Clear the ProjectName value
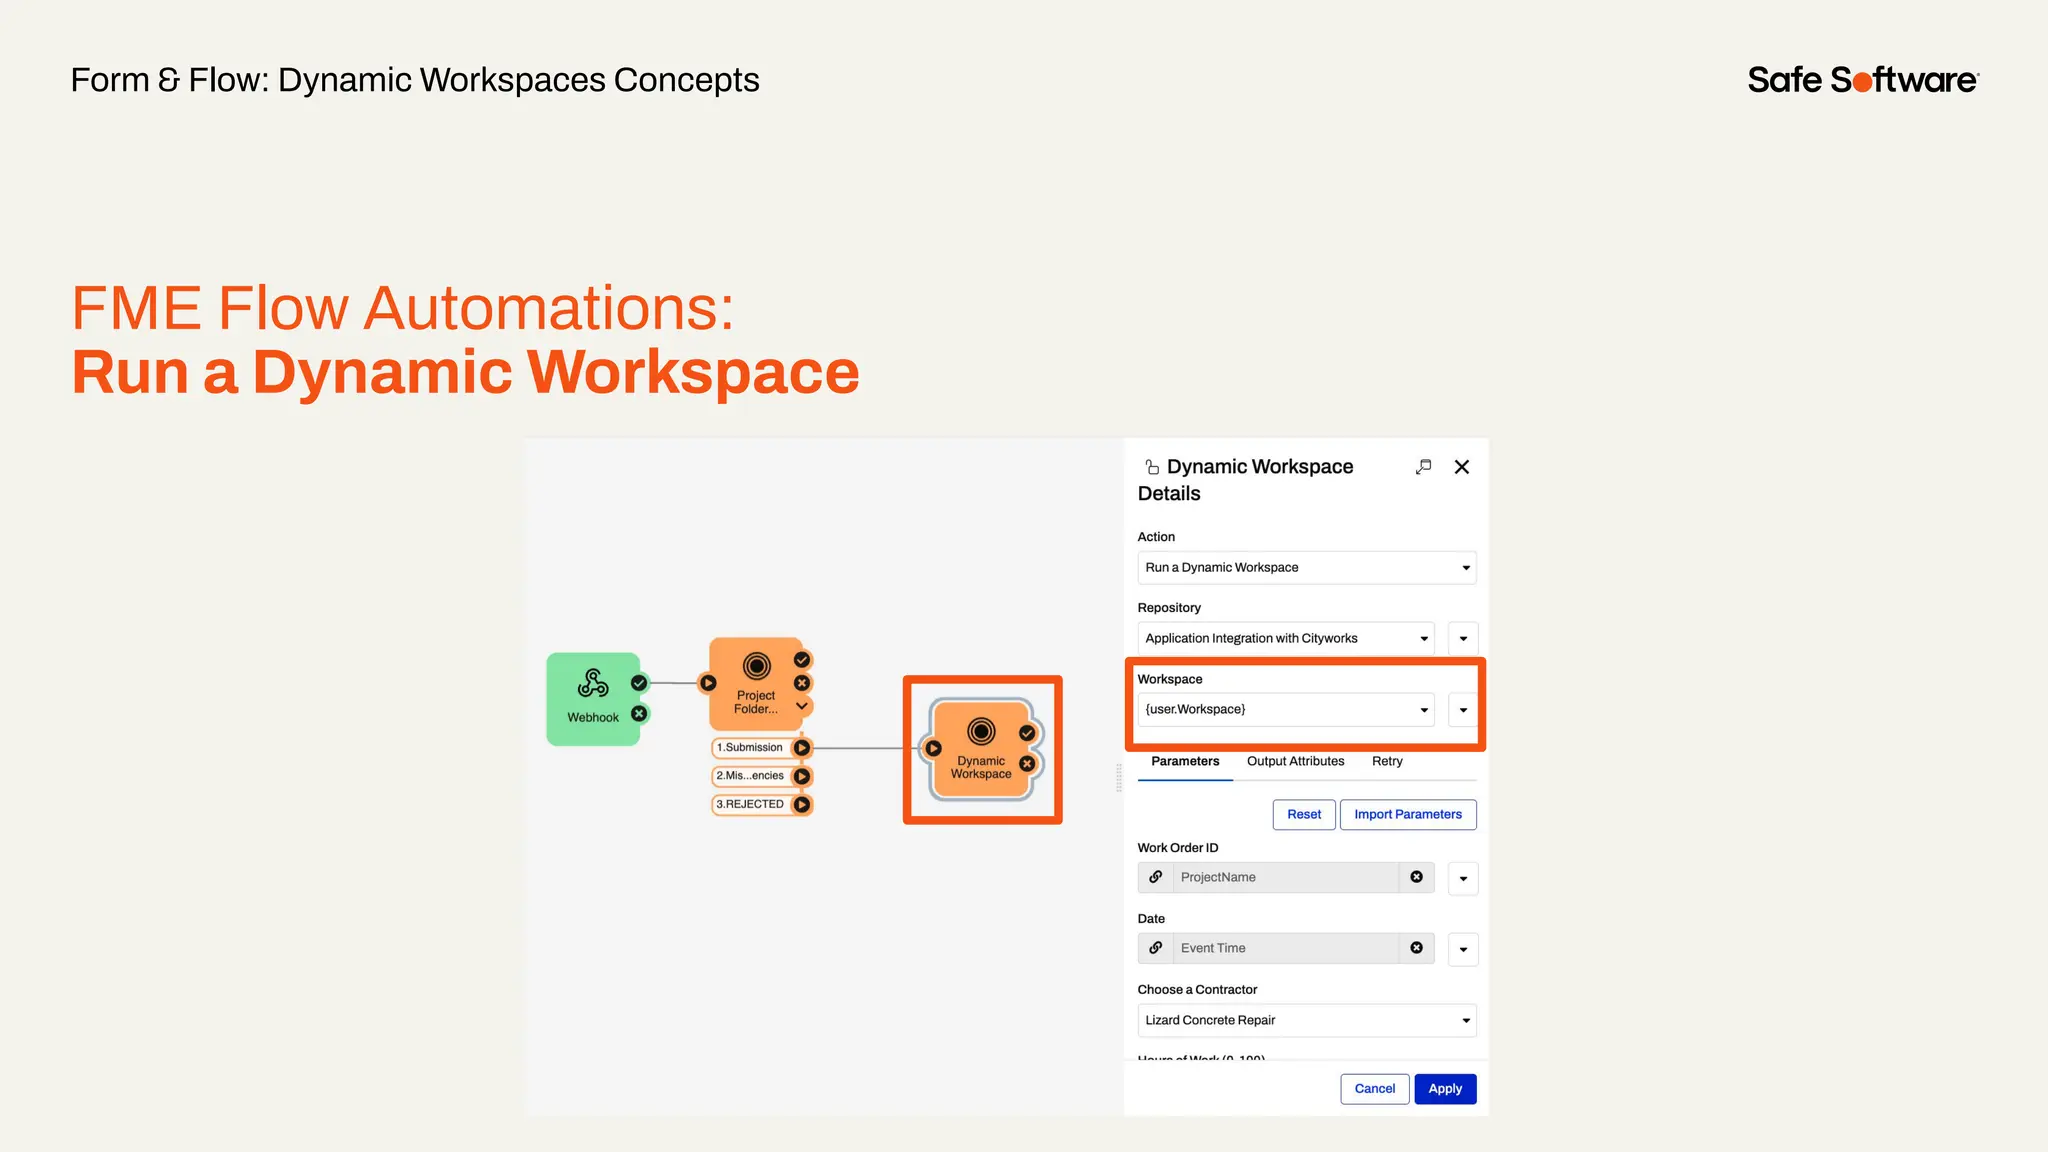 (x=1416, y=877)
